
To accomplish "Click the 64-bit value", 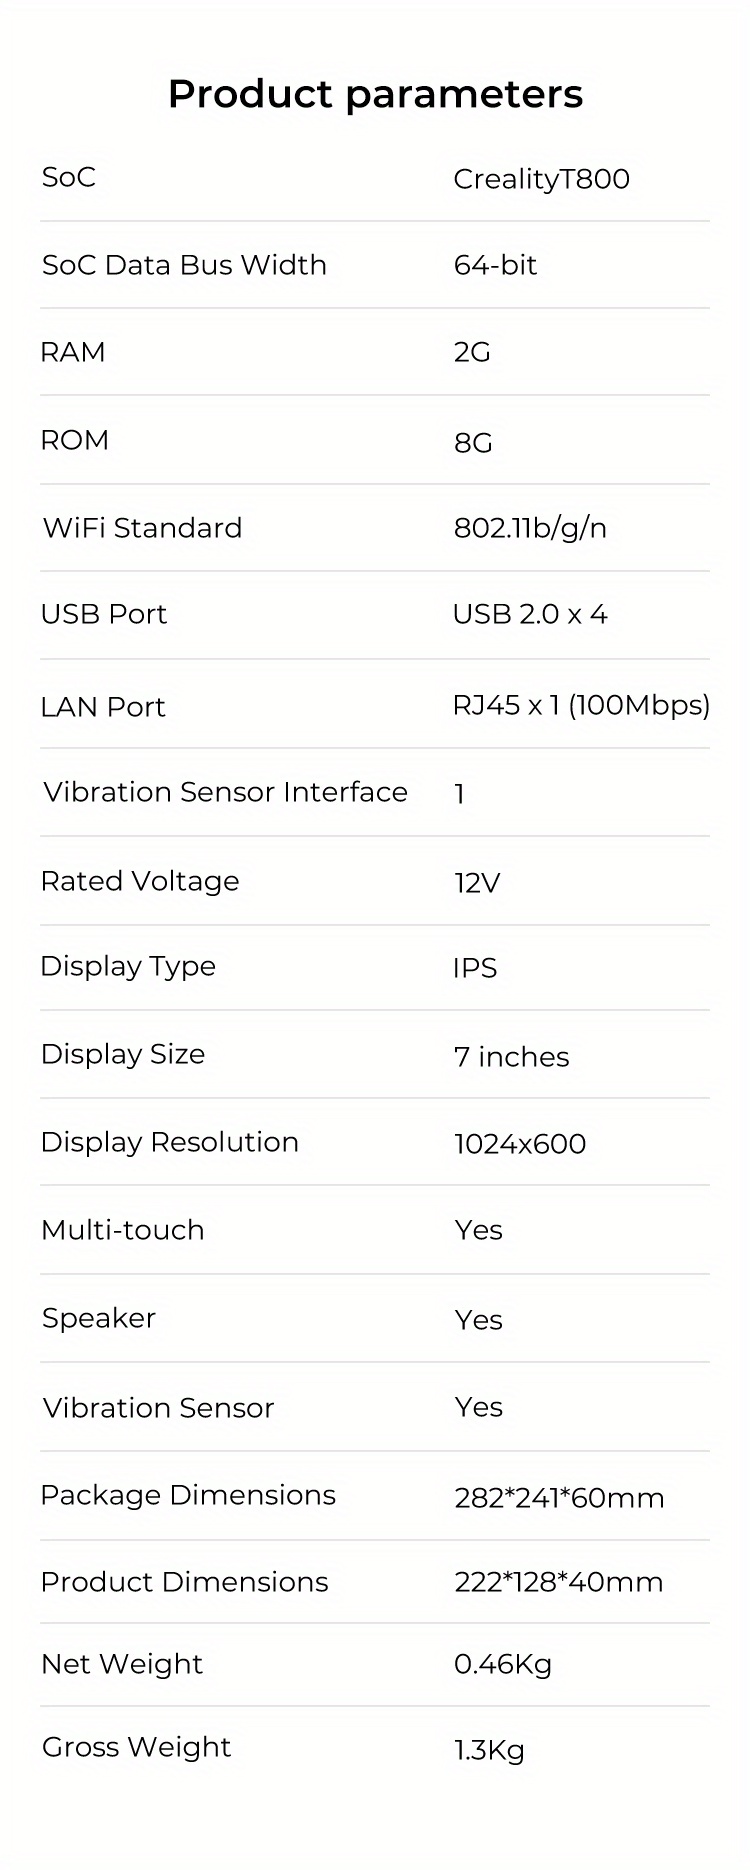I will coord(495,265).
